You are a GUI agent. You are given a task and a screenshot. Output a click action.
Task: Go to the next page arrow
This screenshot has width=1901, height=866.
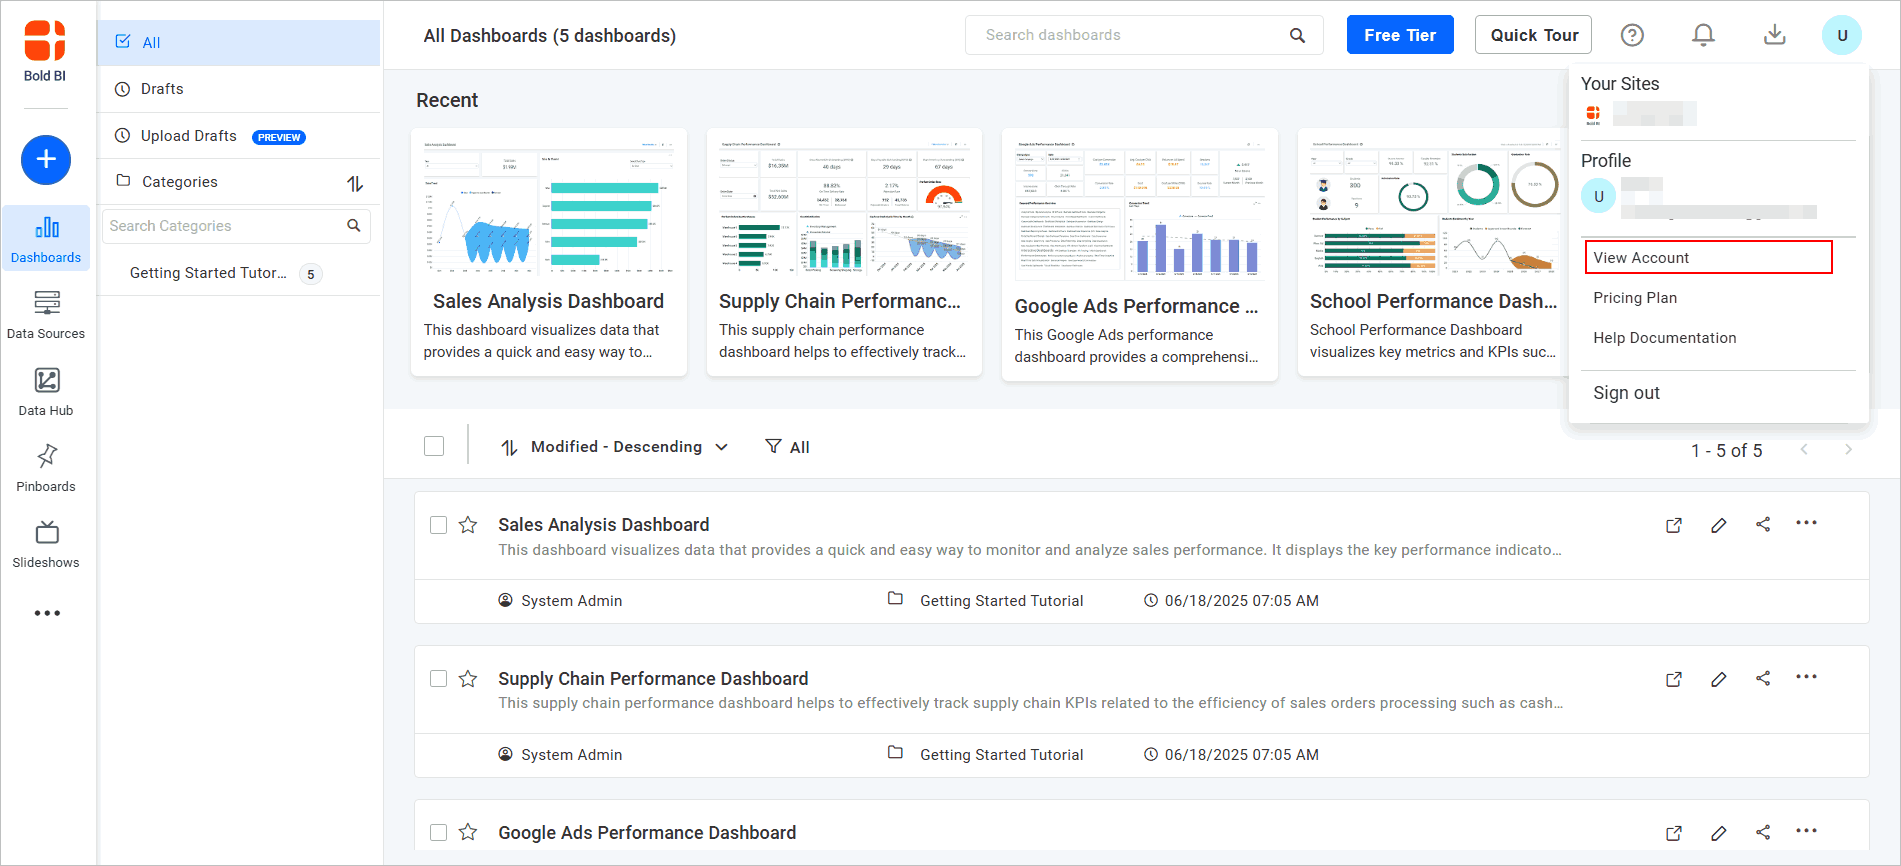point(1848,450)
